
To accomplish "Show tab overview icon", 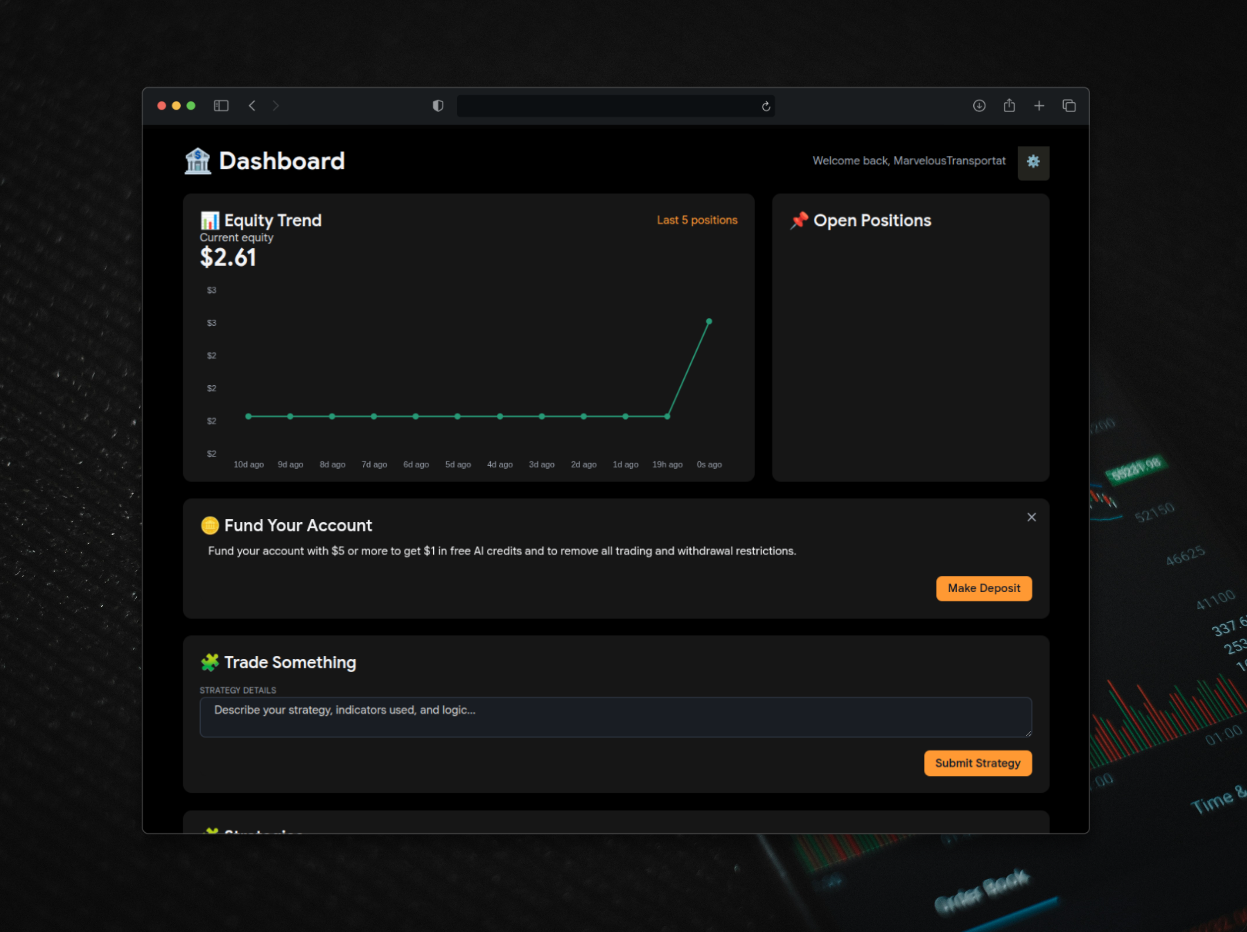I will (1069, 106).
